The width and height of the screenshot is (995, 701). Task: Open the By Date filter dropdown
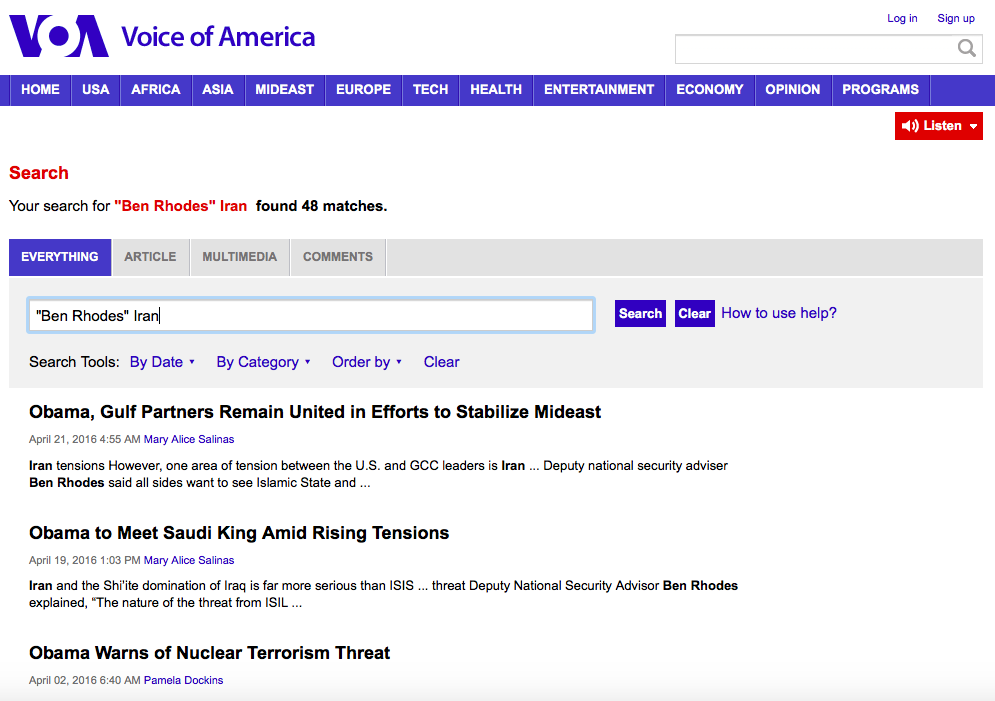162,362
